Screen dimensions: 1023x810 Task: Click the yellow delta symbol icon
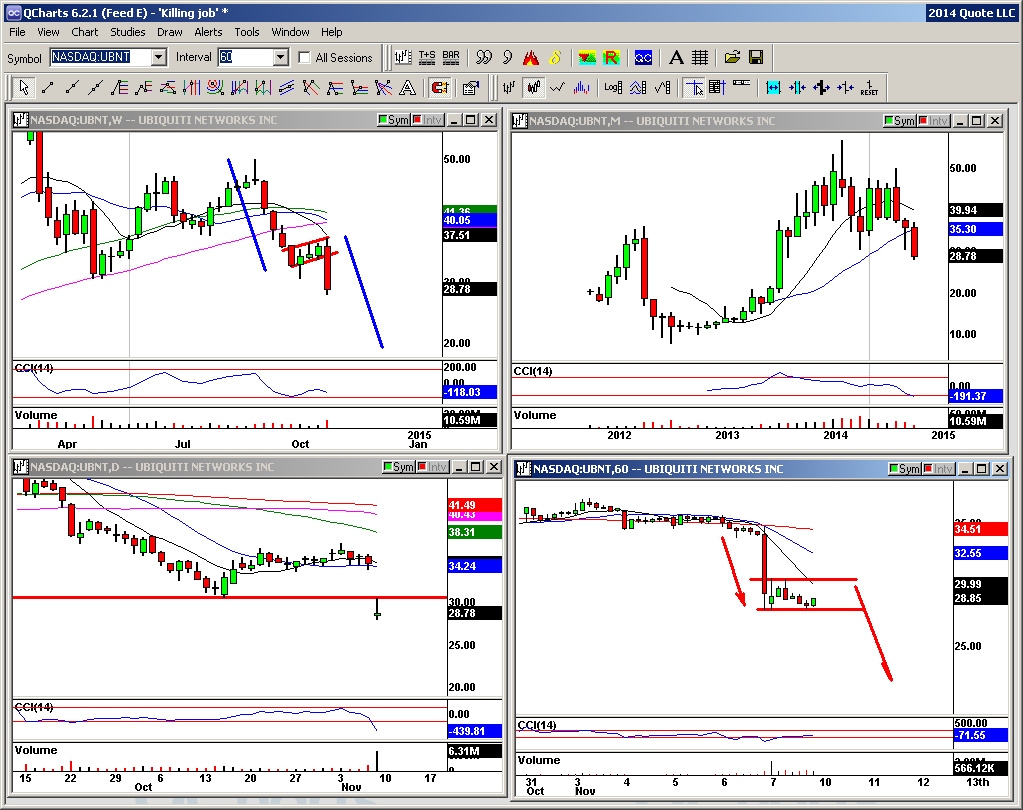click(x=555, y=58)
